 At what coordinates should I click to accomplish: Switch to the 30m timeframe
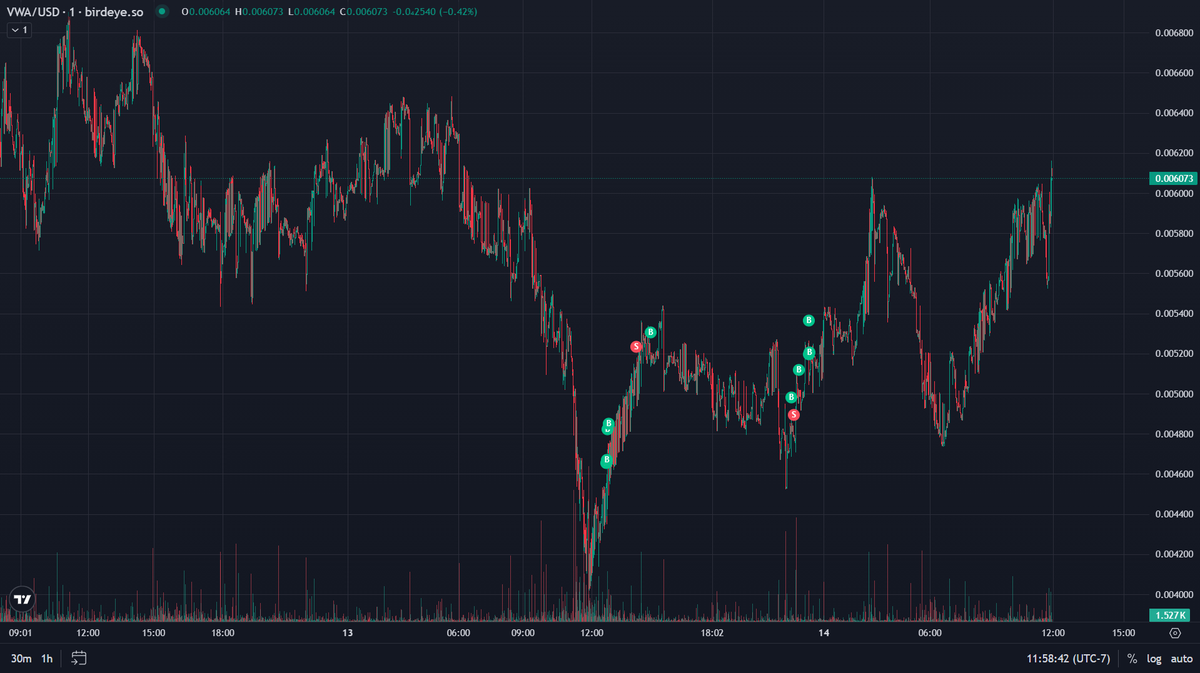pyautogui.click(x=20, y=658)
